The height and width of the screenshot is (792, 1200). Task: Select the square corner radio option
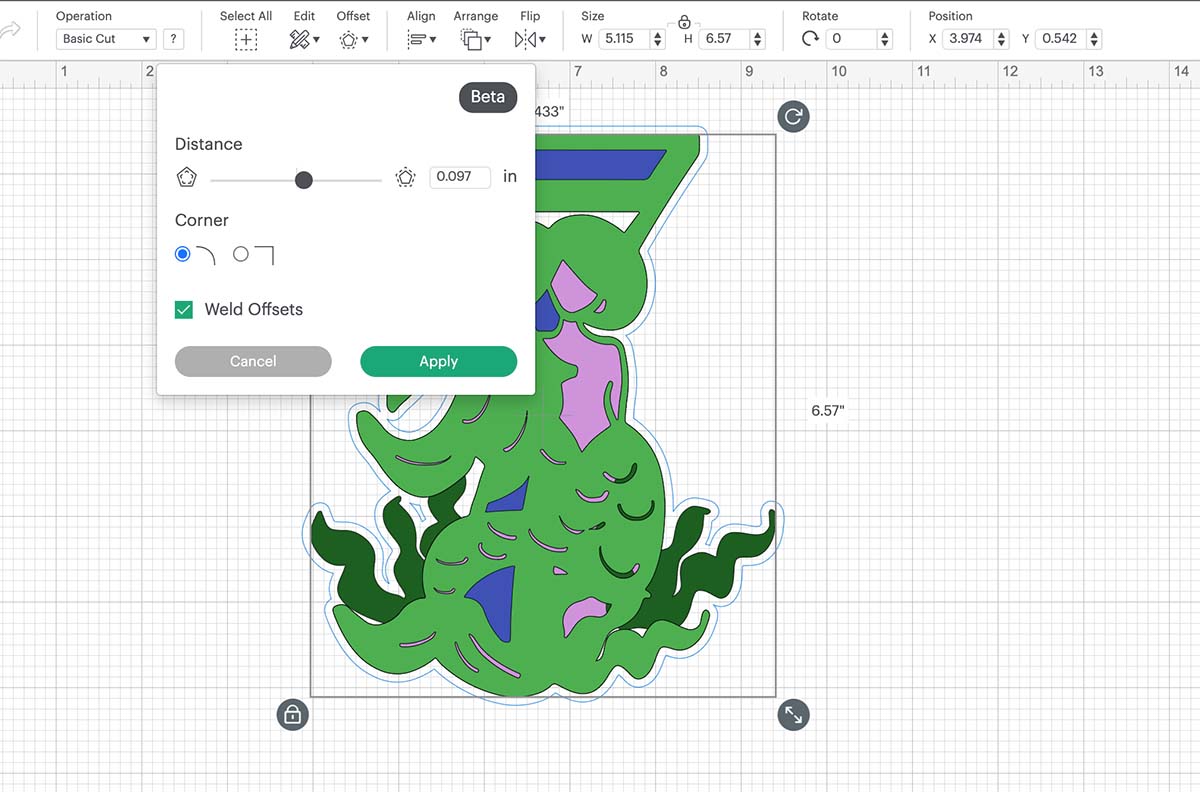(241, 254)
